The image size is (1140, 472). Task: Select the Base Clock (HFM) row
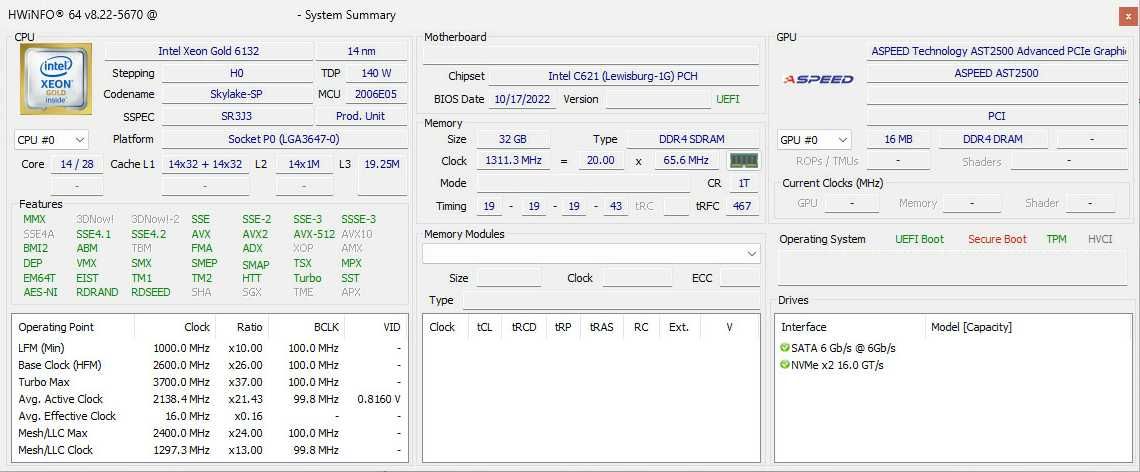point(209,365)
